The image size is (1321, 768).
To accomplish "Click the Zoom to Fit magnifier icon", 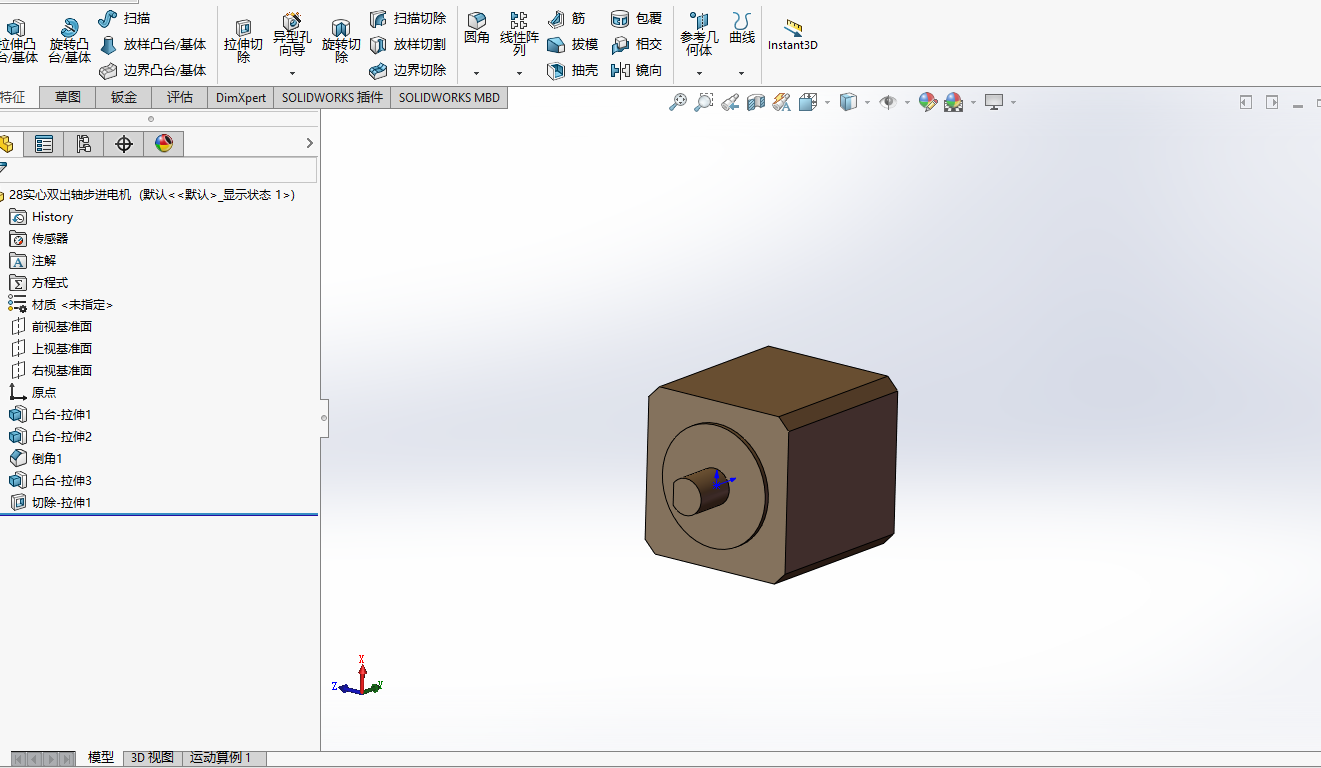I will tap(678, 102).
